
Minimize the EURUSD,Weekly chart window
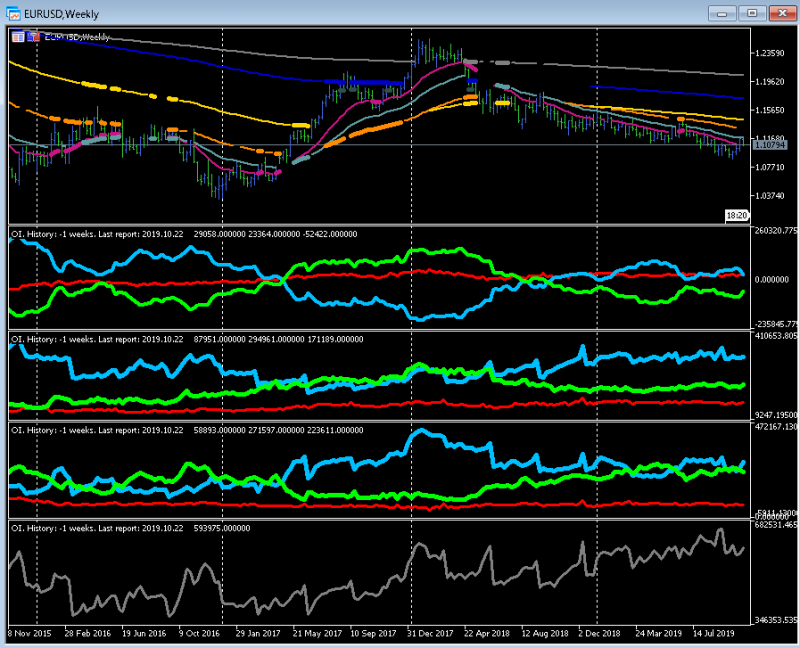pyautogui.click(x=722, y=13)
